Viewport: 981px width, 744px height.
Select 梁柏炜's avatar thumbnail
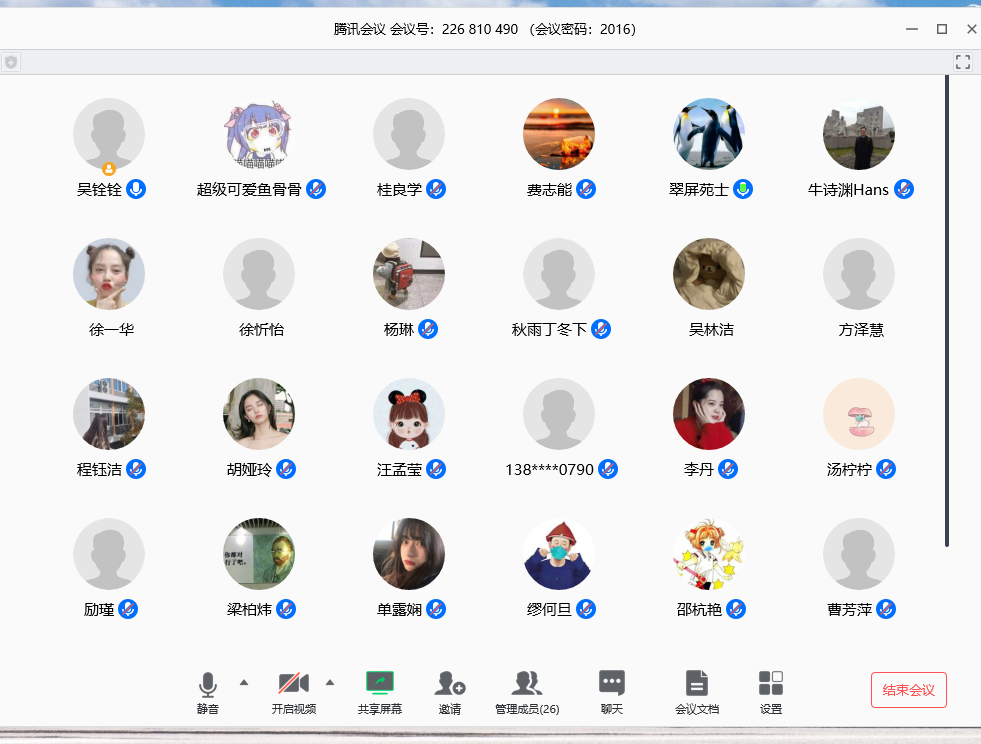click(x=259, y=554)
